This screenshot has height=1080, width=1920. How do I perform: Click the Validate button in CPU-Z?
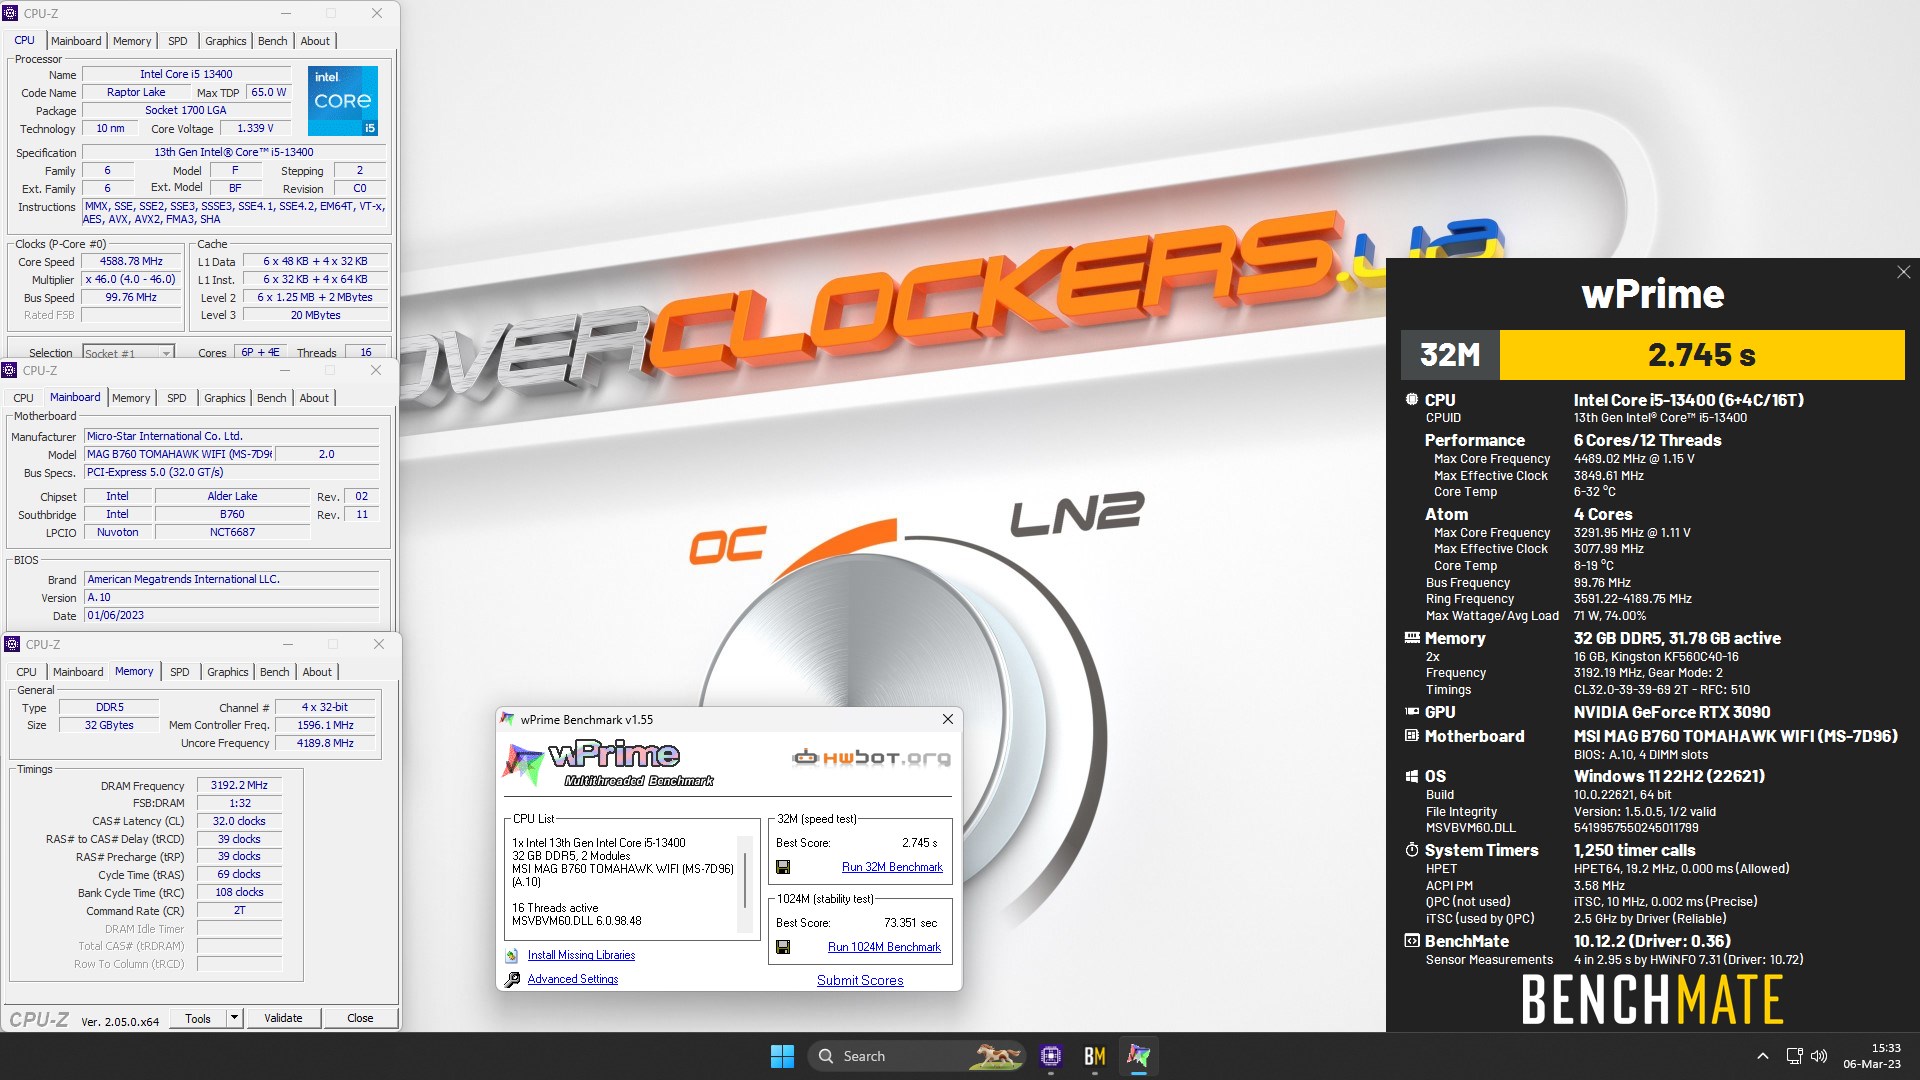tap(283, 1018)
